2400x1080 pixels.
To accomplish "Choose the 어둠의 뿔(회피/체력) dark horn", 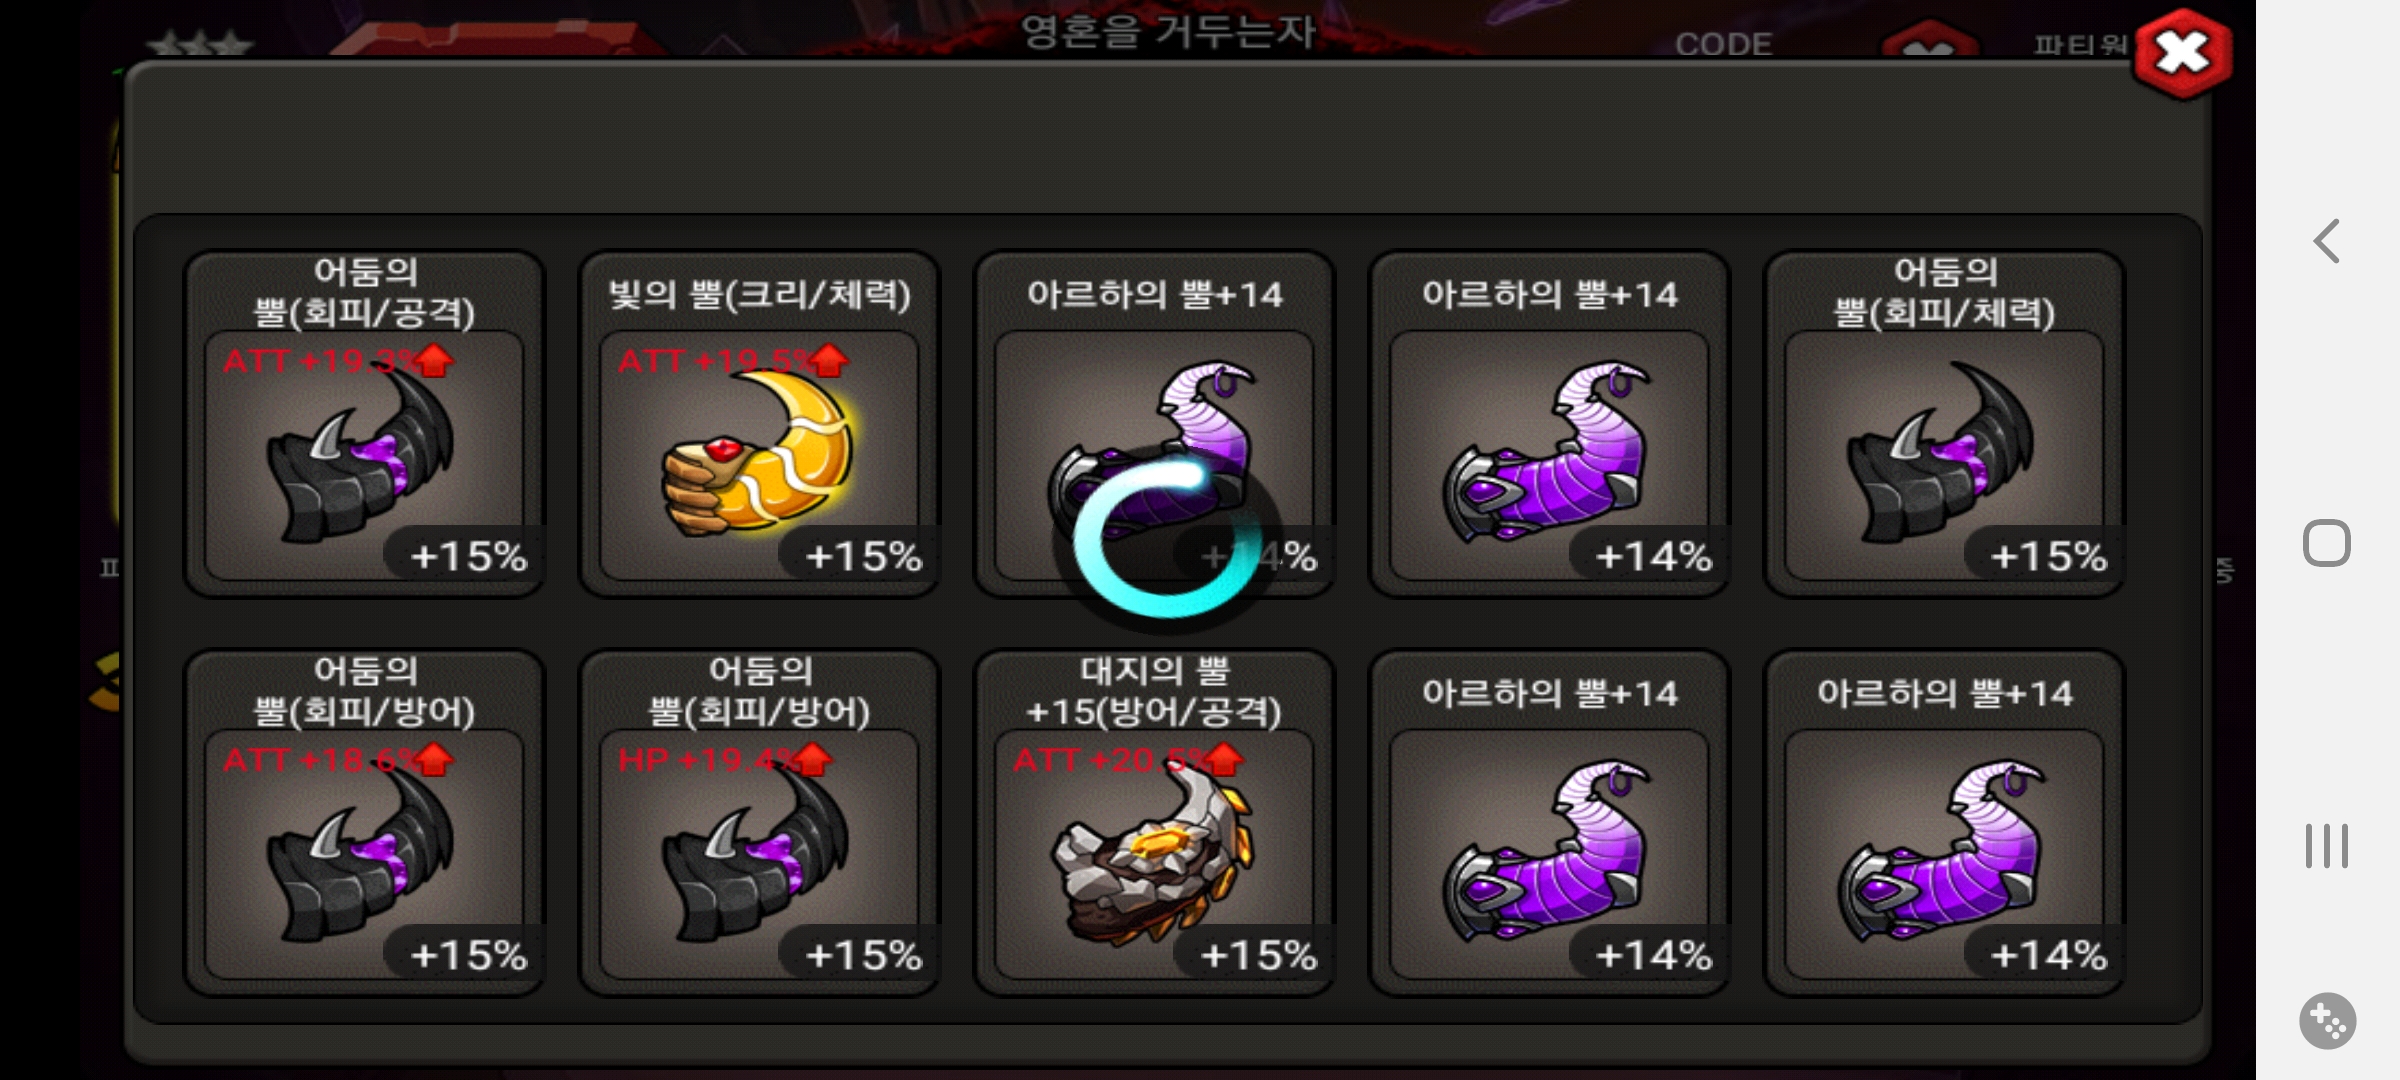I will point(1944,425).
